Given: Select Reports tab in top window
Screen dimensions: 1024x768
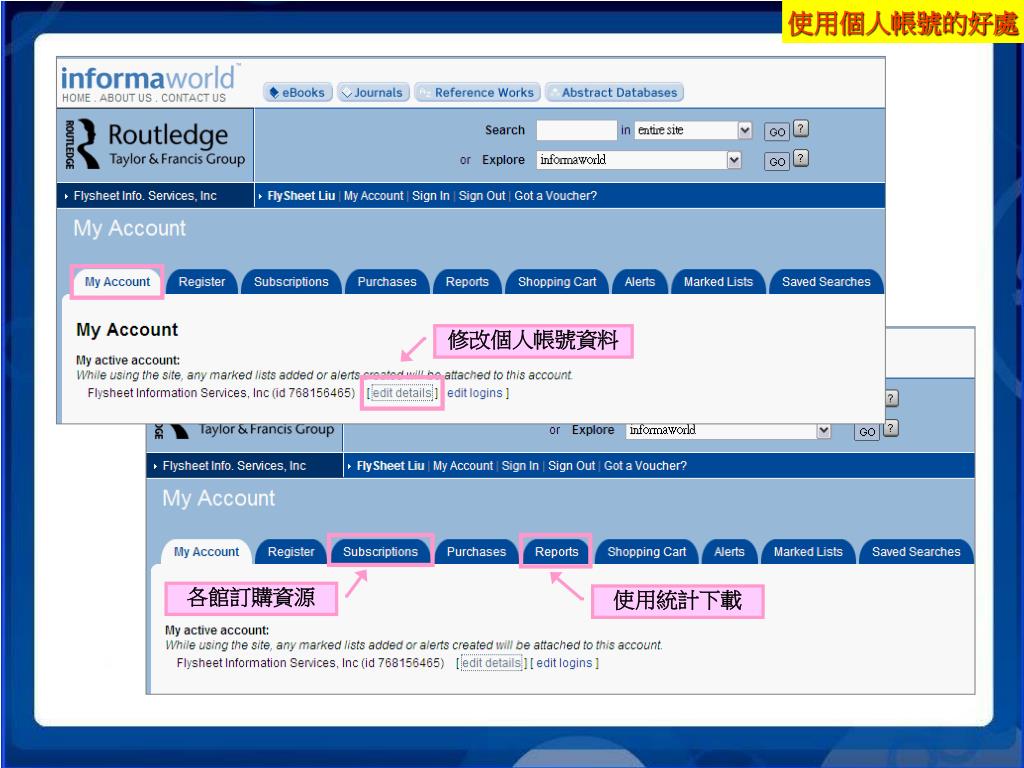Looking at the screenshot, I should 467,282.
